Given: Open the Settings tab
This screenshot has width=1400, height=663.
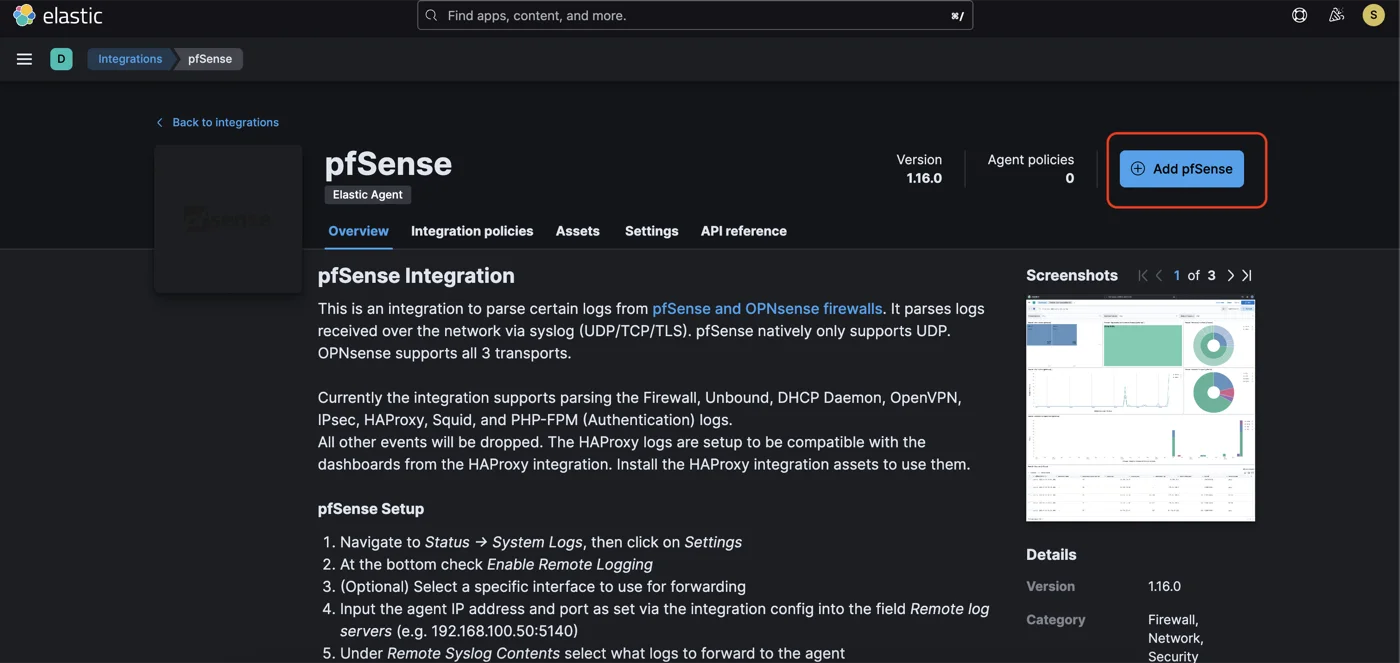Looking at the screenshot, I should 652,231.
